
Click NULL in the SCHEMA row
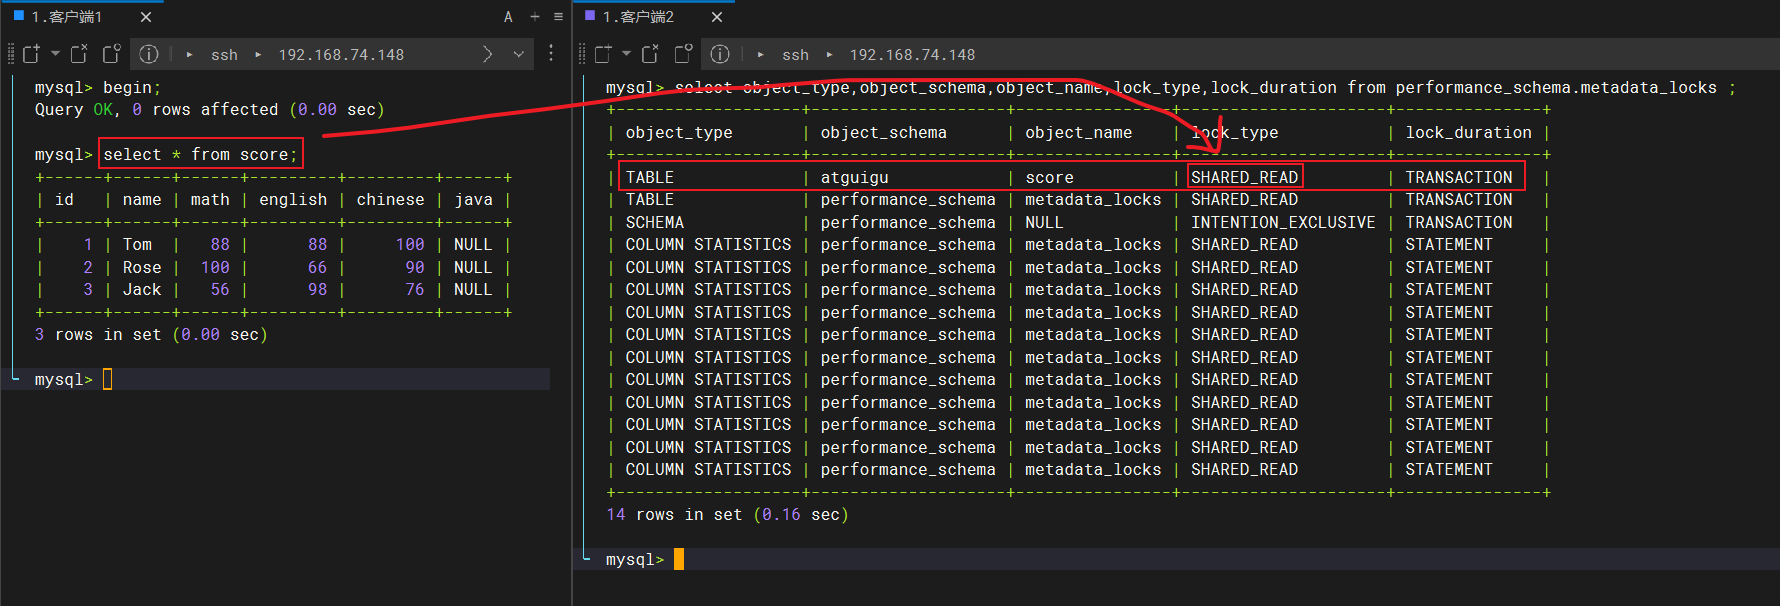(x=1044, y=222)
